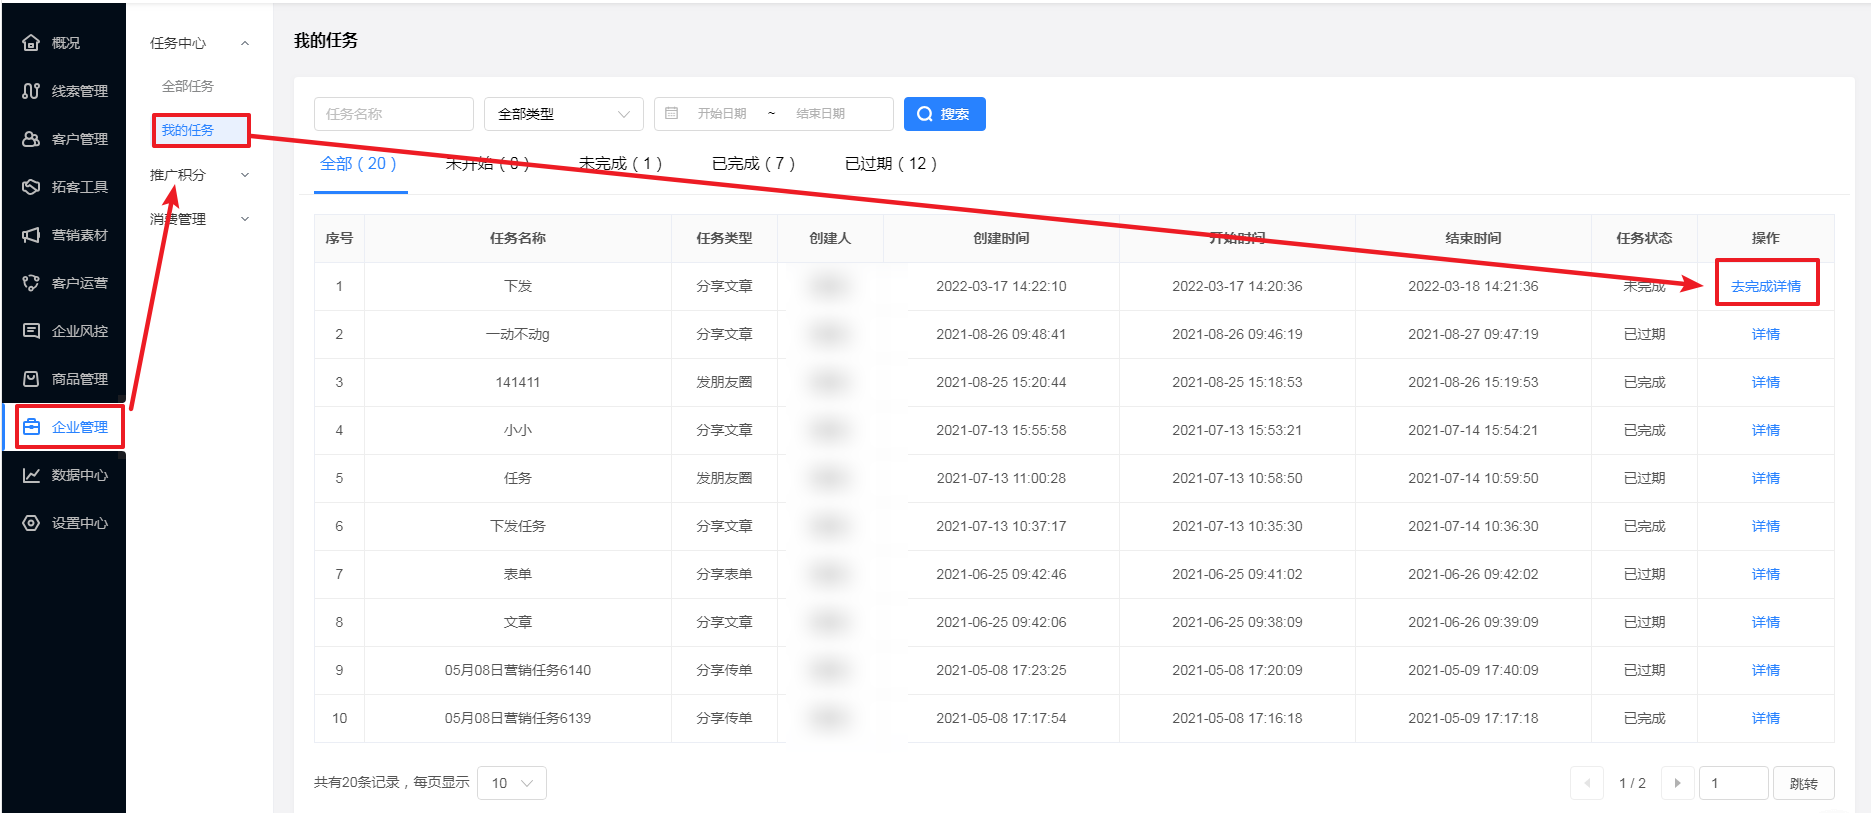The image size is (1871, 813).
Task: Open 全部任务 in the submenu
Action: pyautogui.click(x=188, y=86)
